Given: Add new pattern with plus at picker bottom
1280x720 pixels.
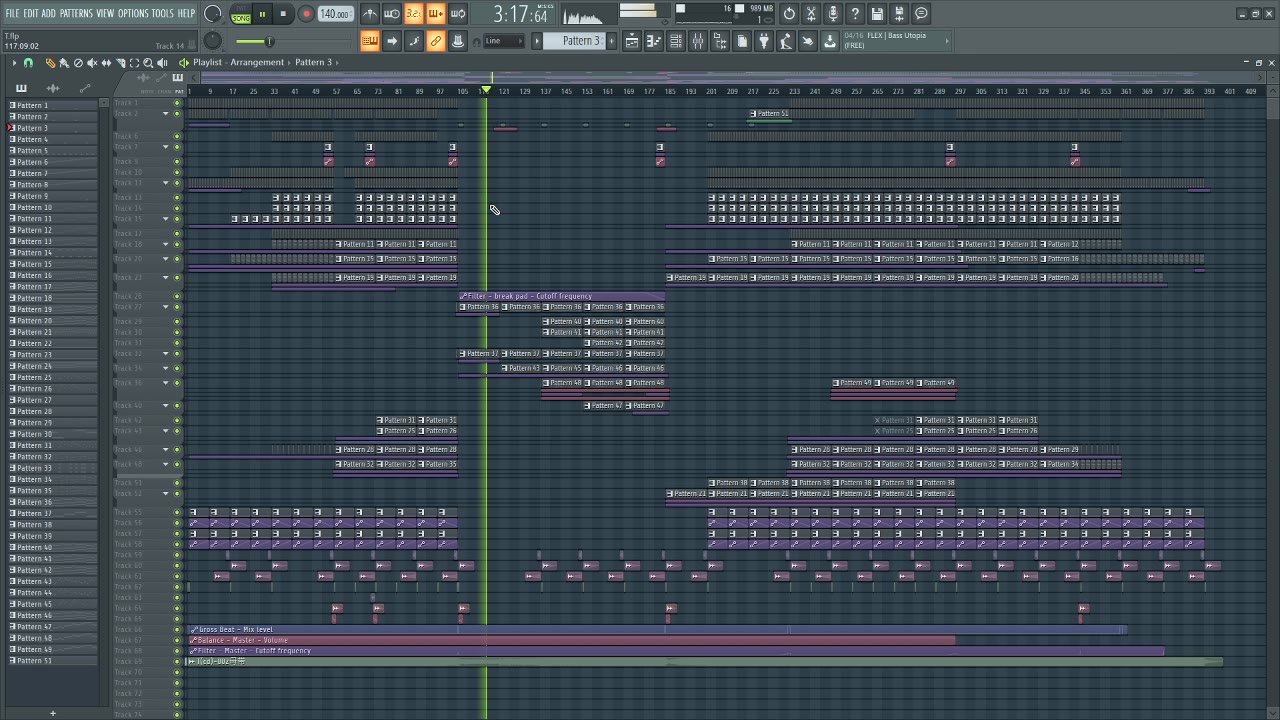Looking at the screenshot, I should point(53,713).
